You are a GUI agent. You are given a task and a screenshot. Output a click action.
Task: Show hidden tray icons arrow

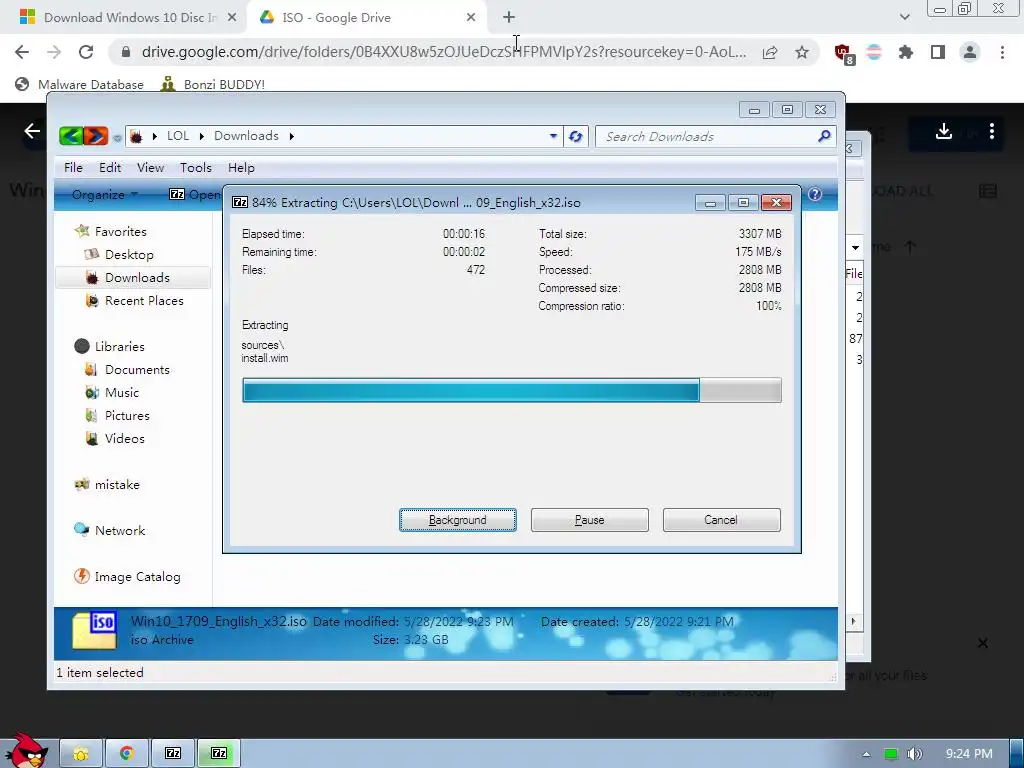point(867,754)
